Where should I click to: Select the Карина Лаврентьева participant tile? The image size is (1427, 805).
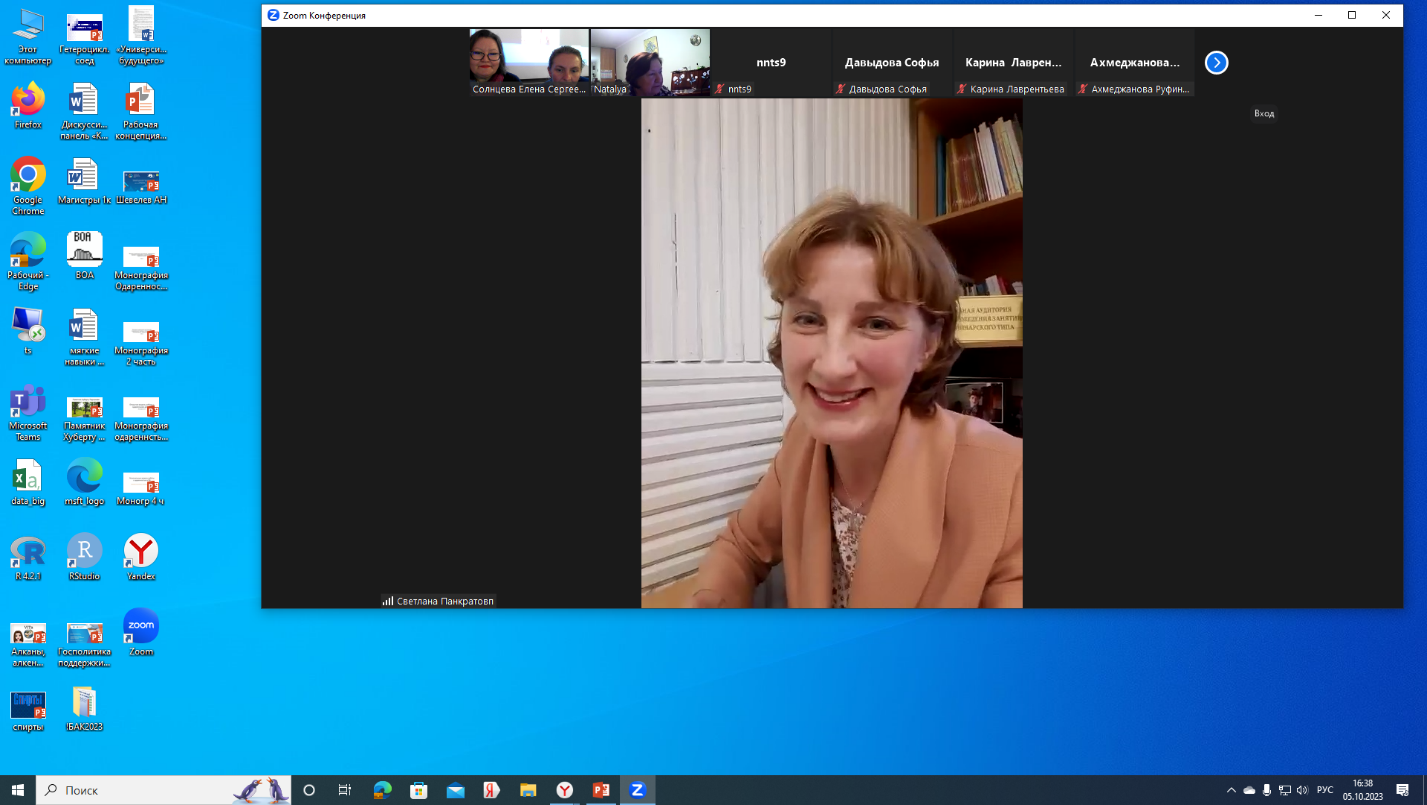[x=1013, y=62]
